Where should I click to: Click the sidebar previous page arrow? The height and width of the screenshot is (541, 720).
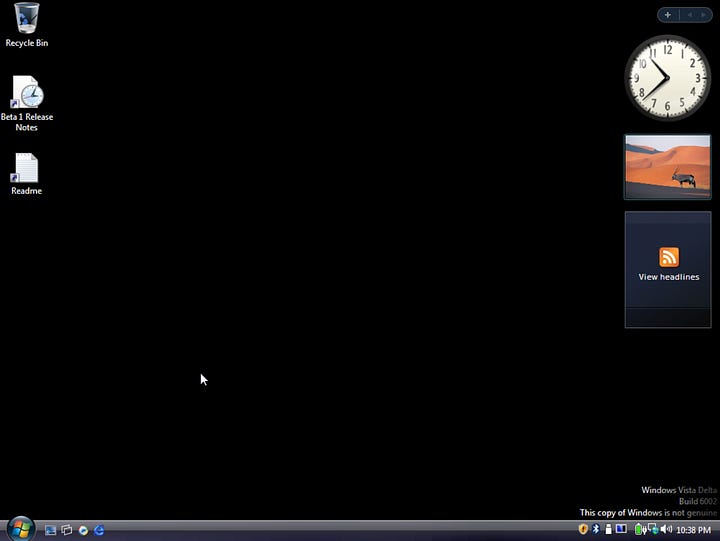pos(690,15)
